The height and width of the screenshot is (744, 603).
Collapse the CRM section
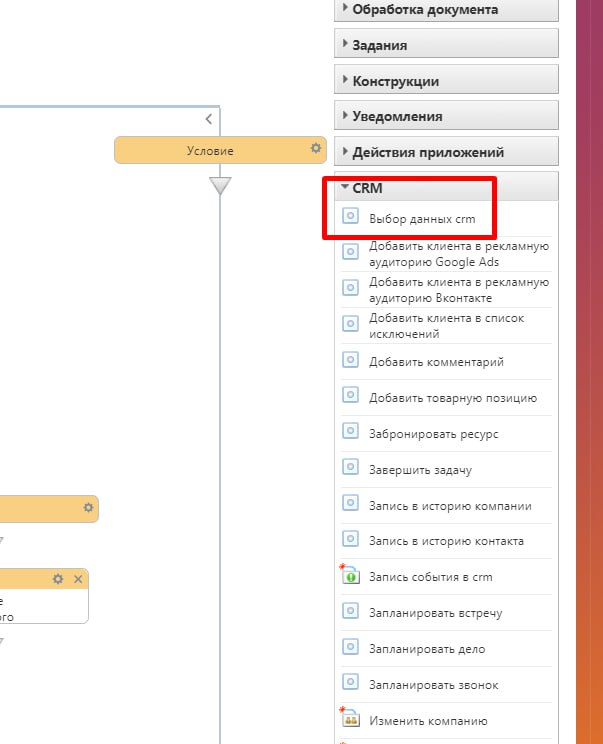click(446, 187)
